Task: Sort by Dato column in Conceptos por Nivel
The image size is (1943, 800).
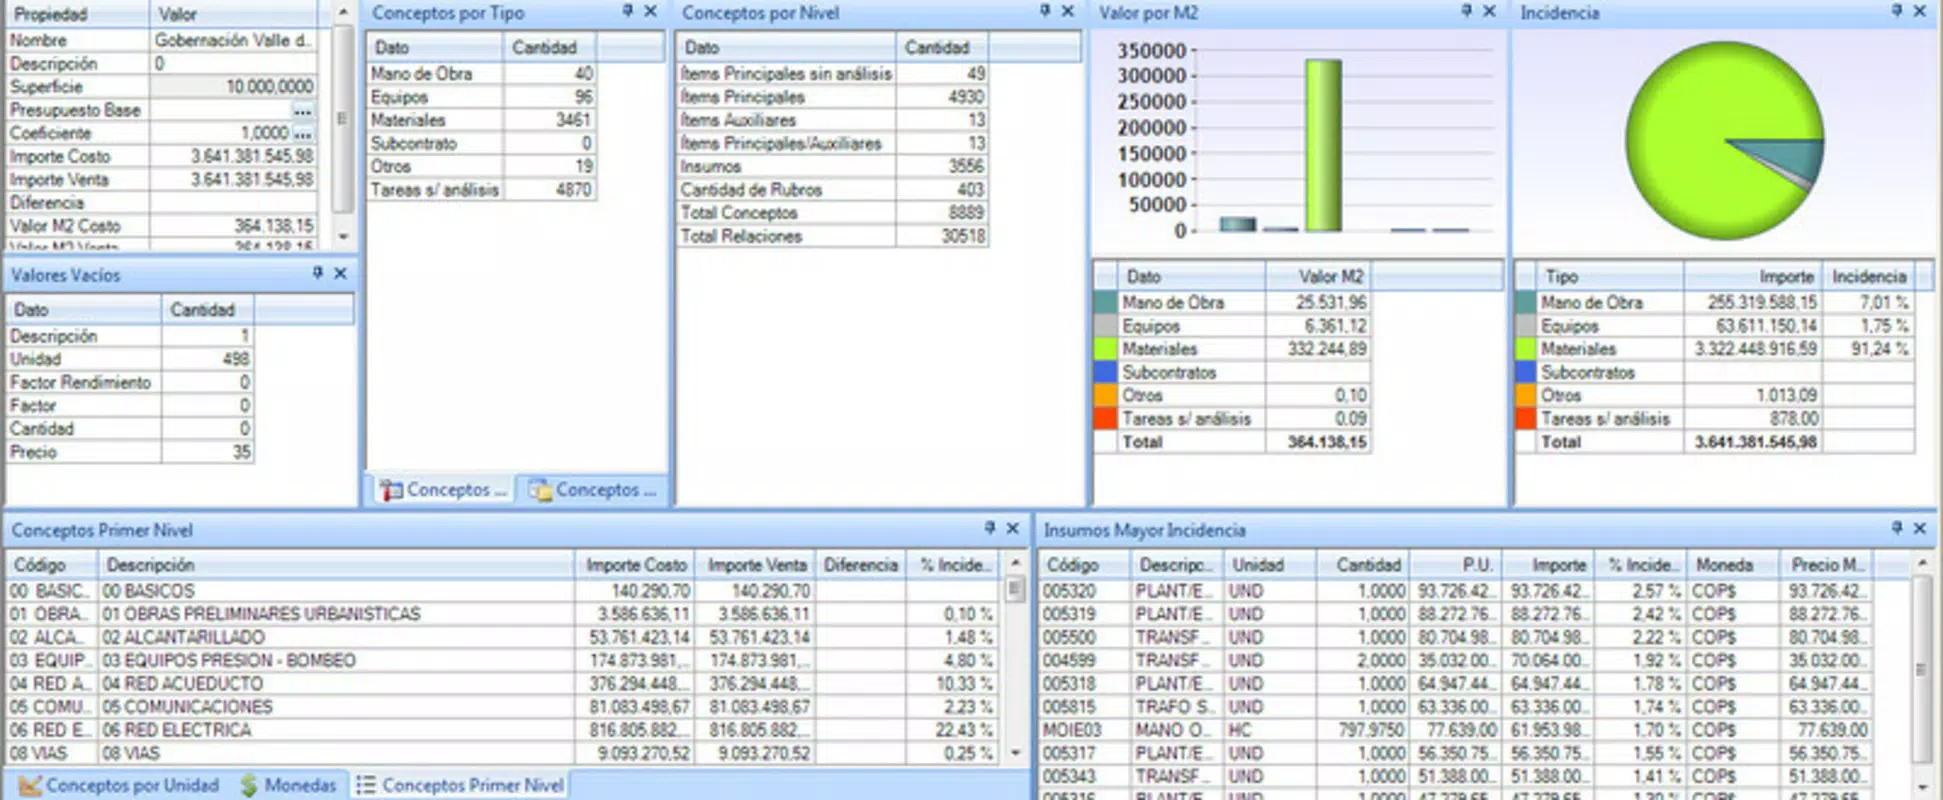Action: [x=786, y=47]
